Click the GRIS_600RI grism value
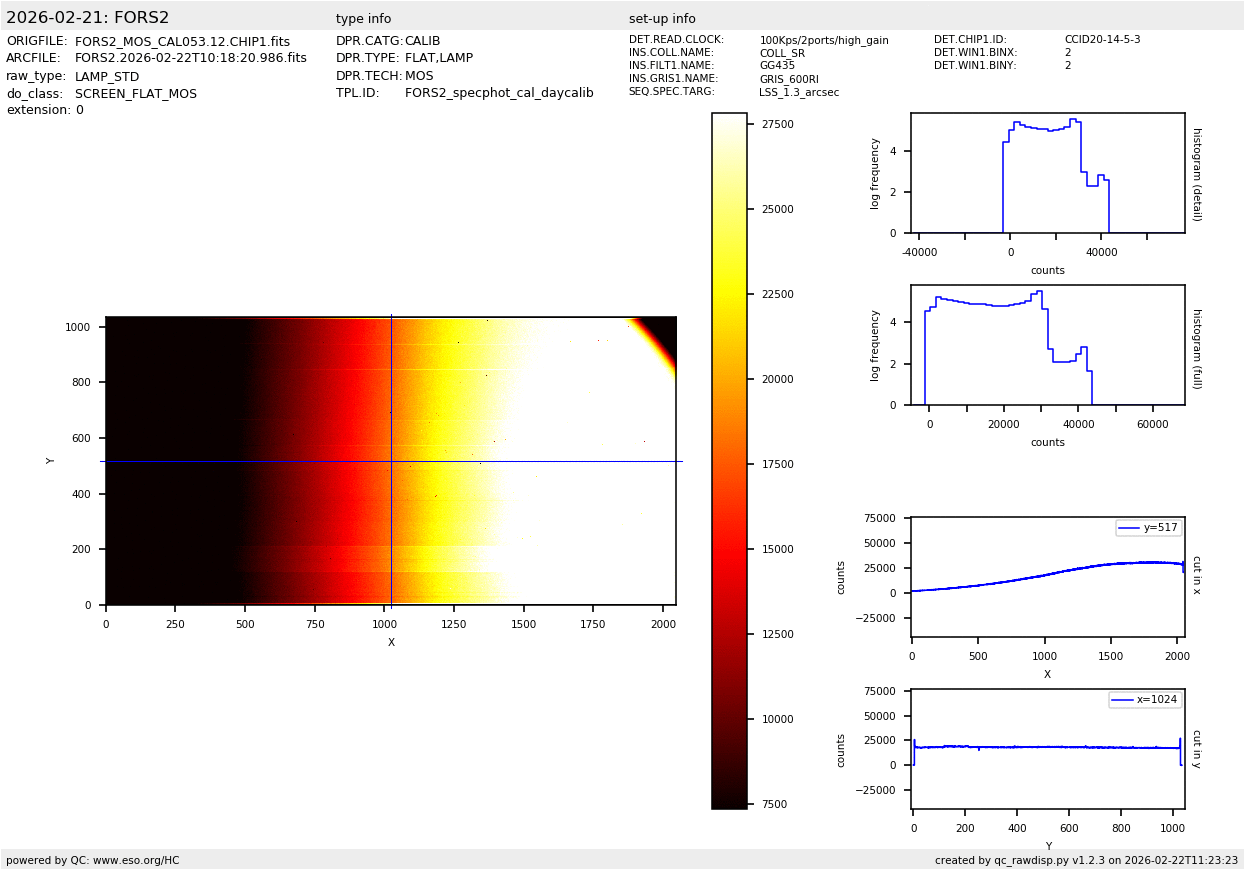This screenshot has width=1245, height=870. (790, 79)
